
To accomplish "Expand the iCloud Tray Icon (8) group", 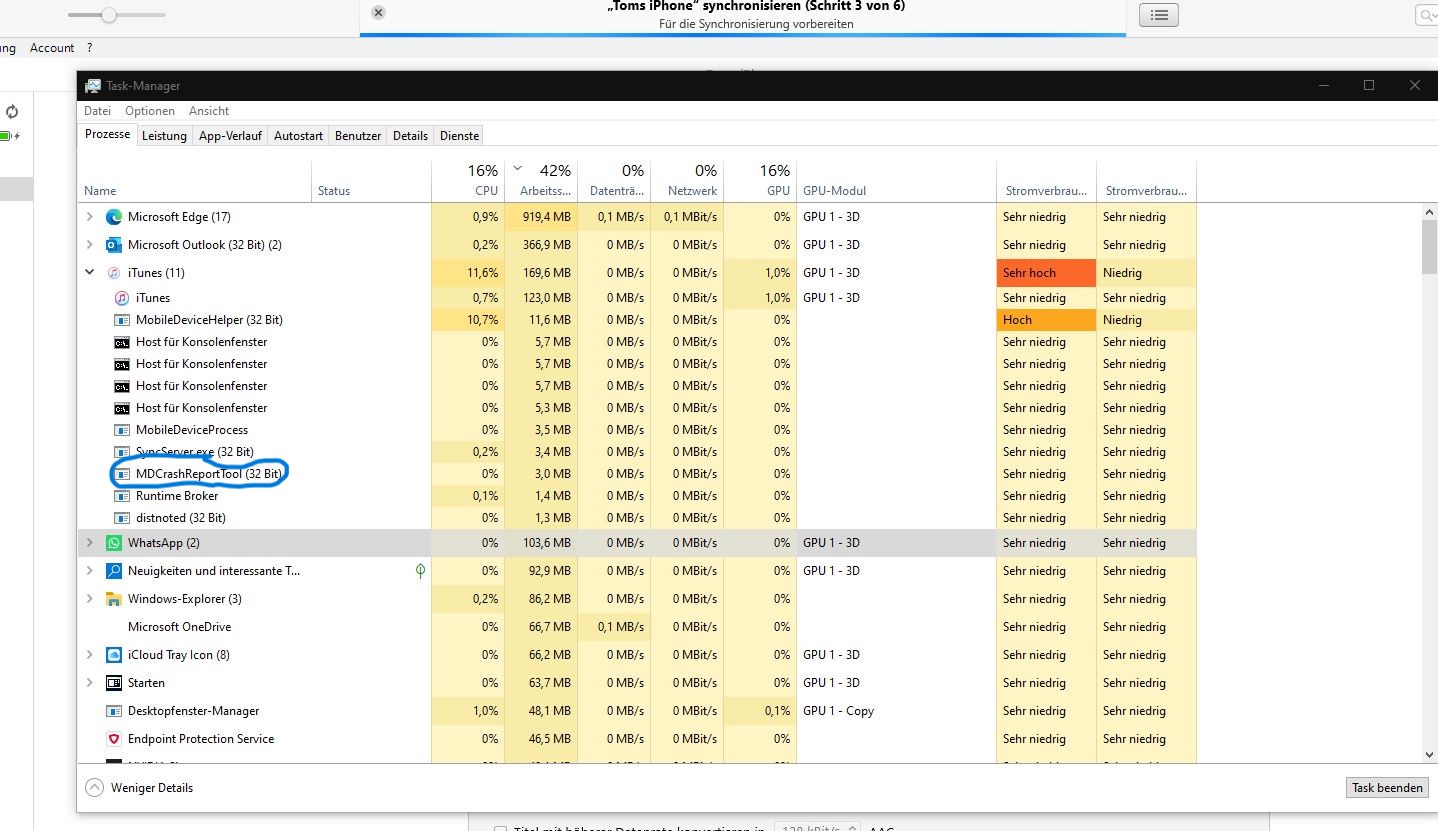I will [90, 655].
